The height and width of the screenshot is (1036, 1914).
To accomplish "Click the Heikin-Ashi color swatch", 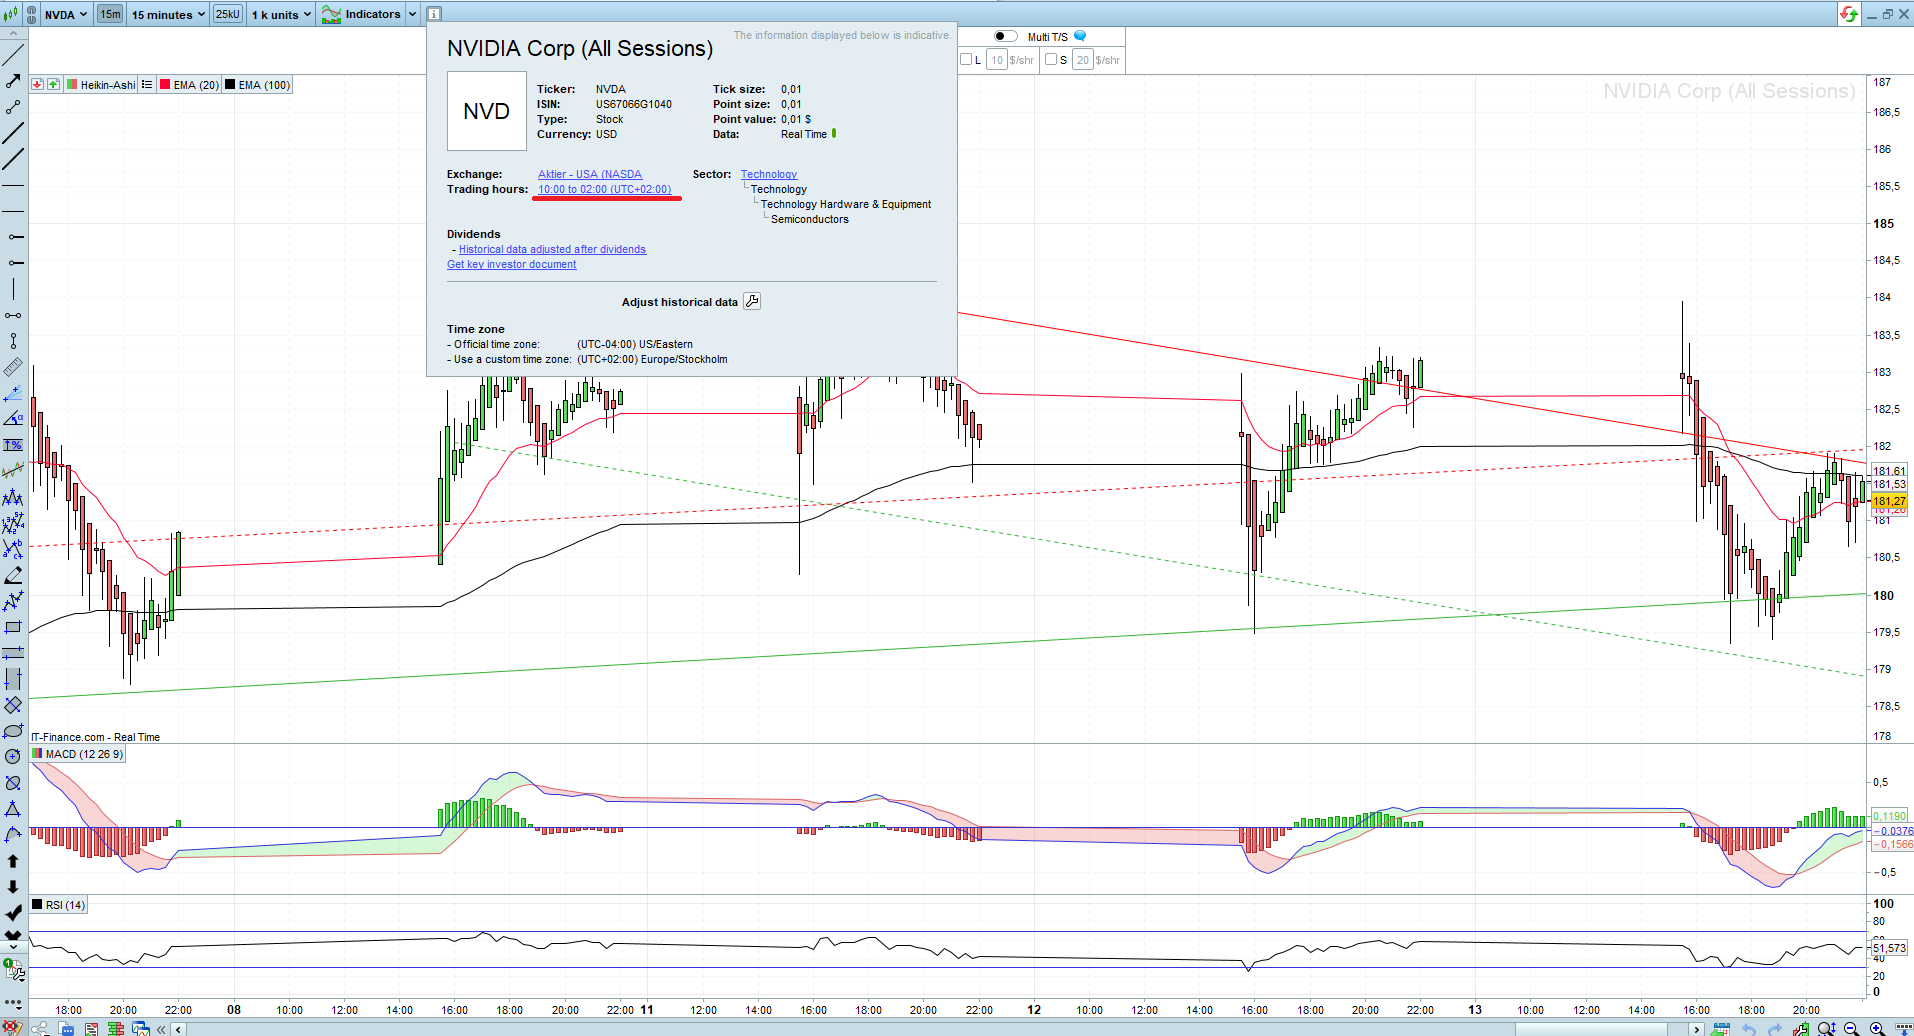I will [72, 85].
